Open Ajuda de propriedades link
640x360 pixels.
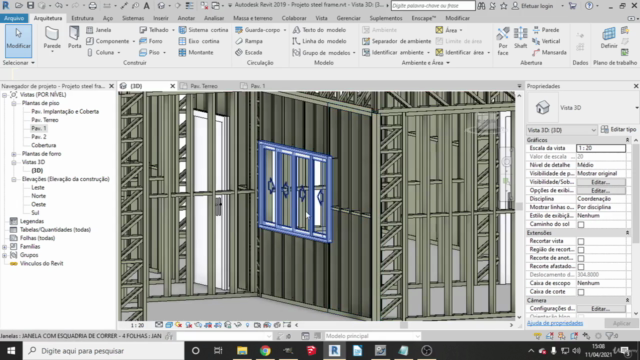tap(555, 323)
